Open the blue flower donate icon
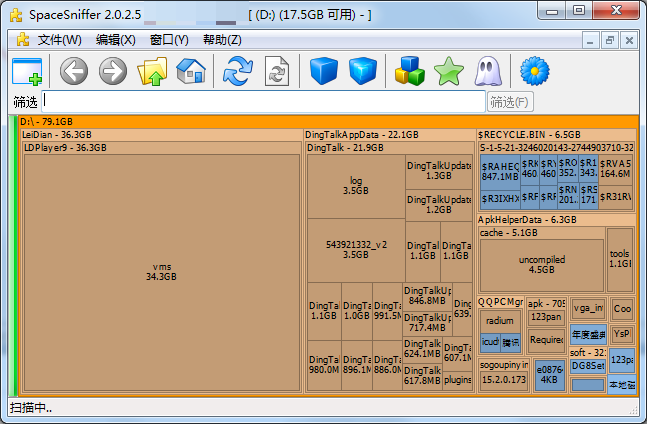Image resolution: width=647 pixels, height=424 pixels. coord(535,71)
